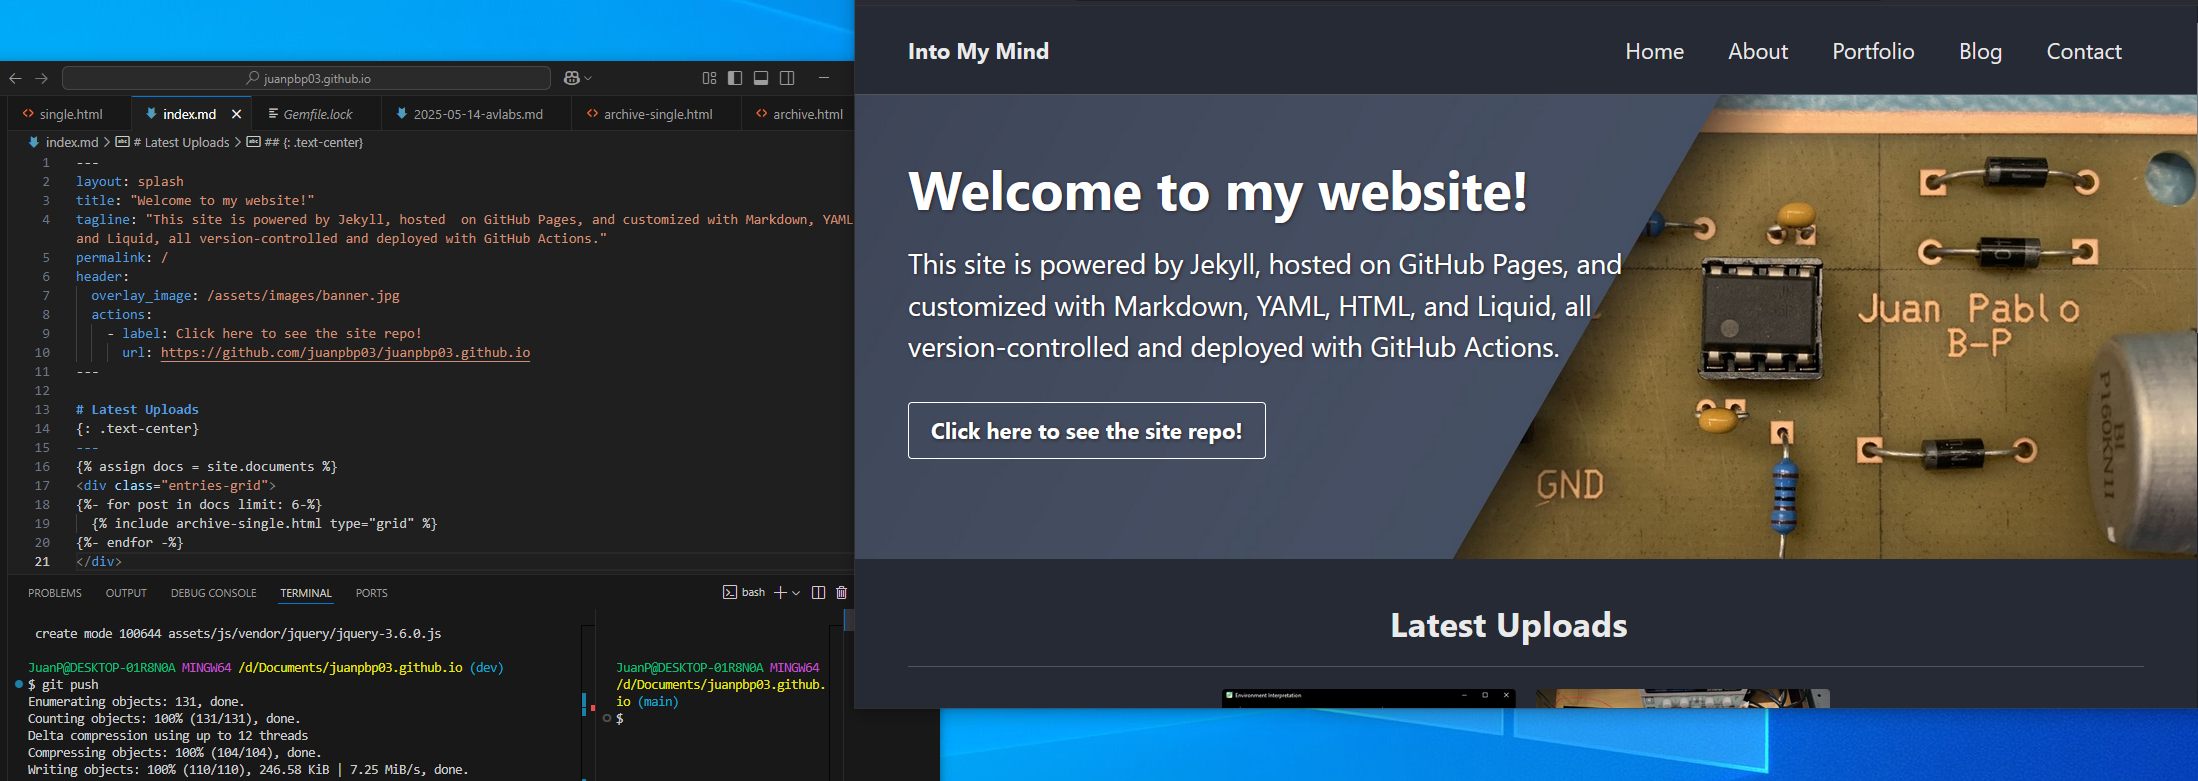Switch to the DEBUG CONSOLE tab
The height and width of the screenshot is (781, 2198).
214,593
